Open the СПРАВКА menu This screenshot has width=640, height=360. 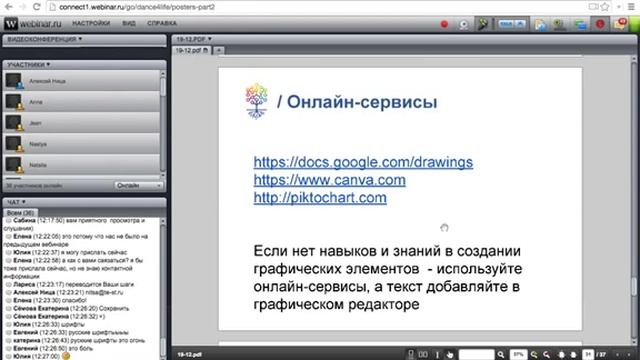(x=162, y=23)
